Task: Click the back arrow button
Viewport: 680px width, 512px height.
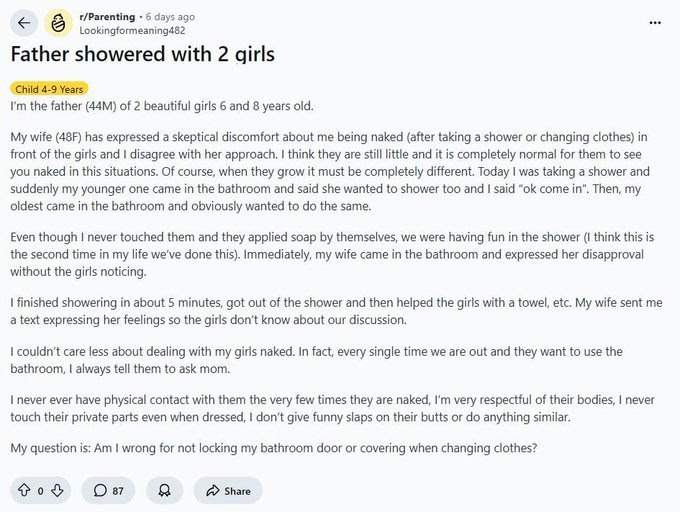Action: [25, 23]
